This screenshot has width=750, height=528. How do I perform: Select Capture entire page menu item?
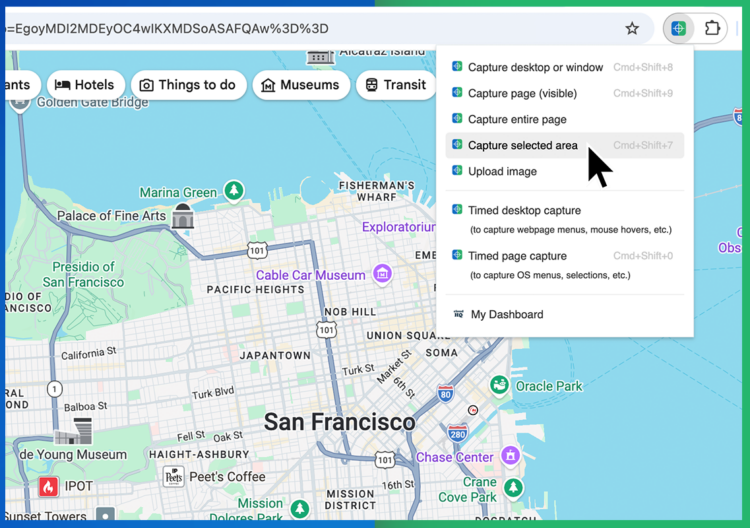[x=517, y=119]
